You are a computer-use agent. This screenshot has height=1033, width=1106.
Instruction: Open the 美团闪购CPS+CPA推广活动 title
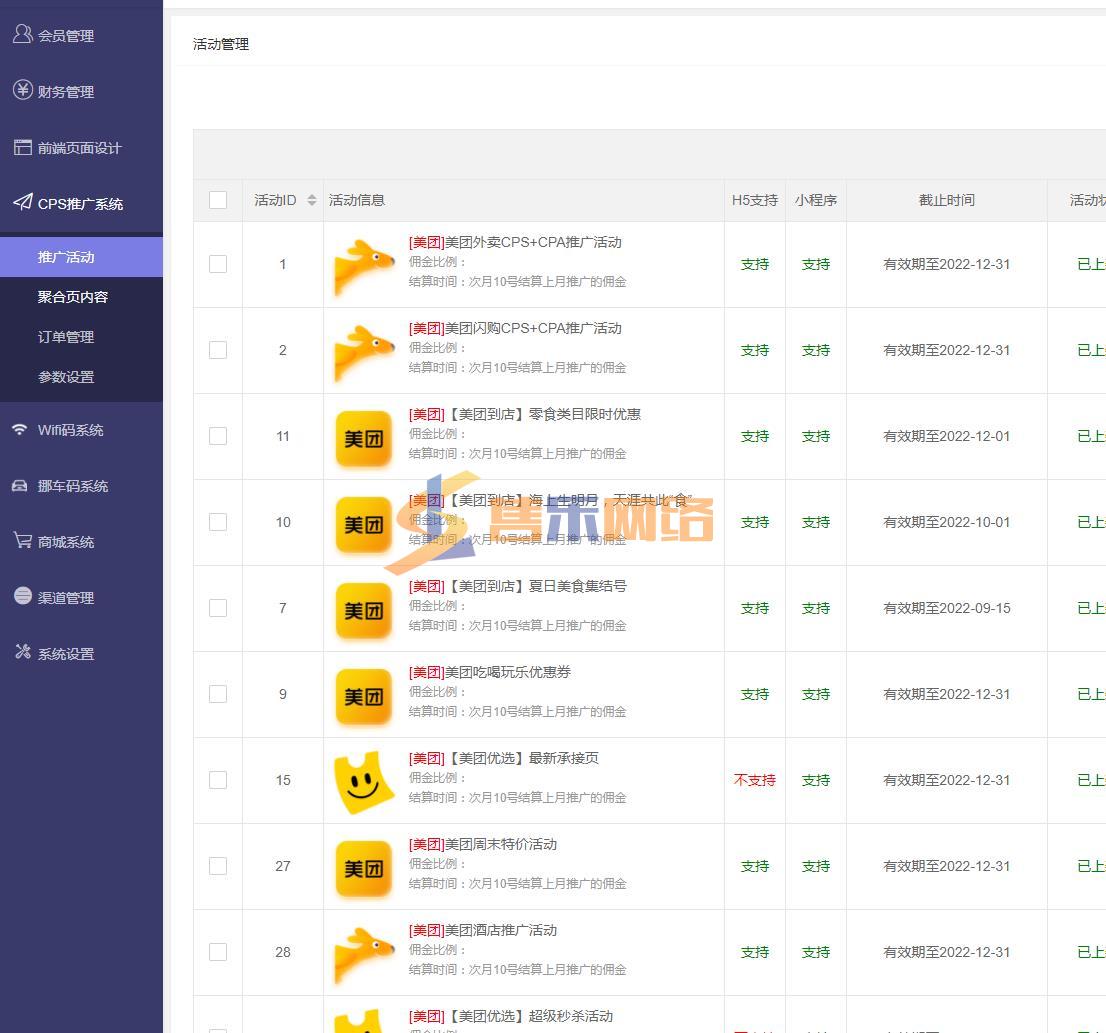point(515,329)
